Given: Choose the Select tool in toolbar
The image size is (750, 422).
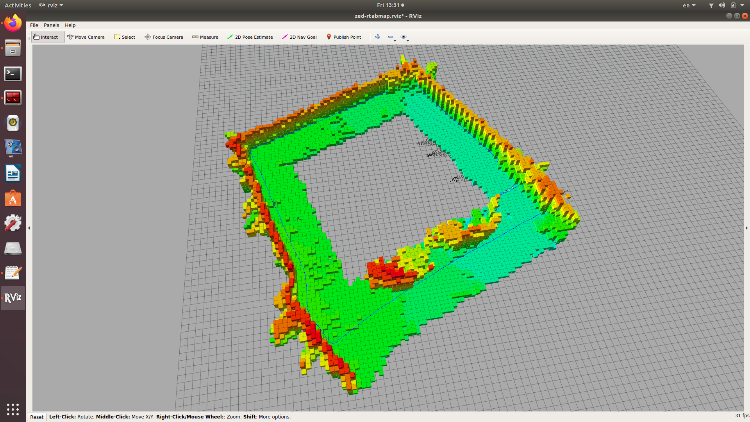Looking at the screenshot, I should [x=125, y=37].
